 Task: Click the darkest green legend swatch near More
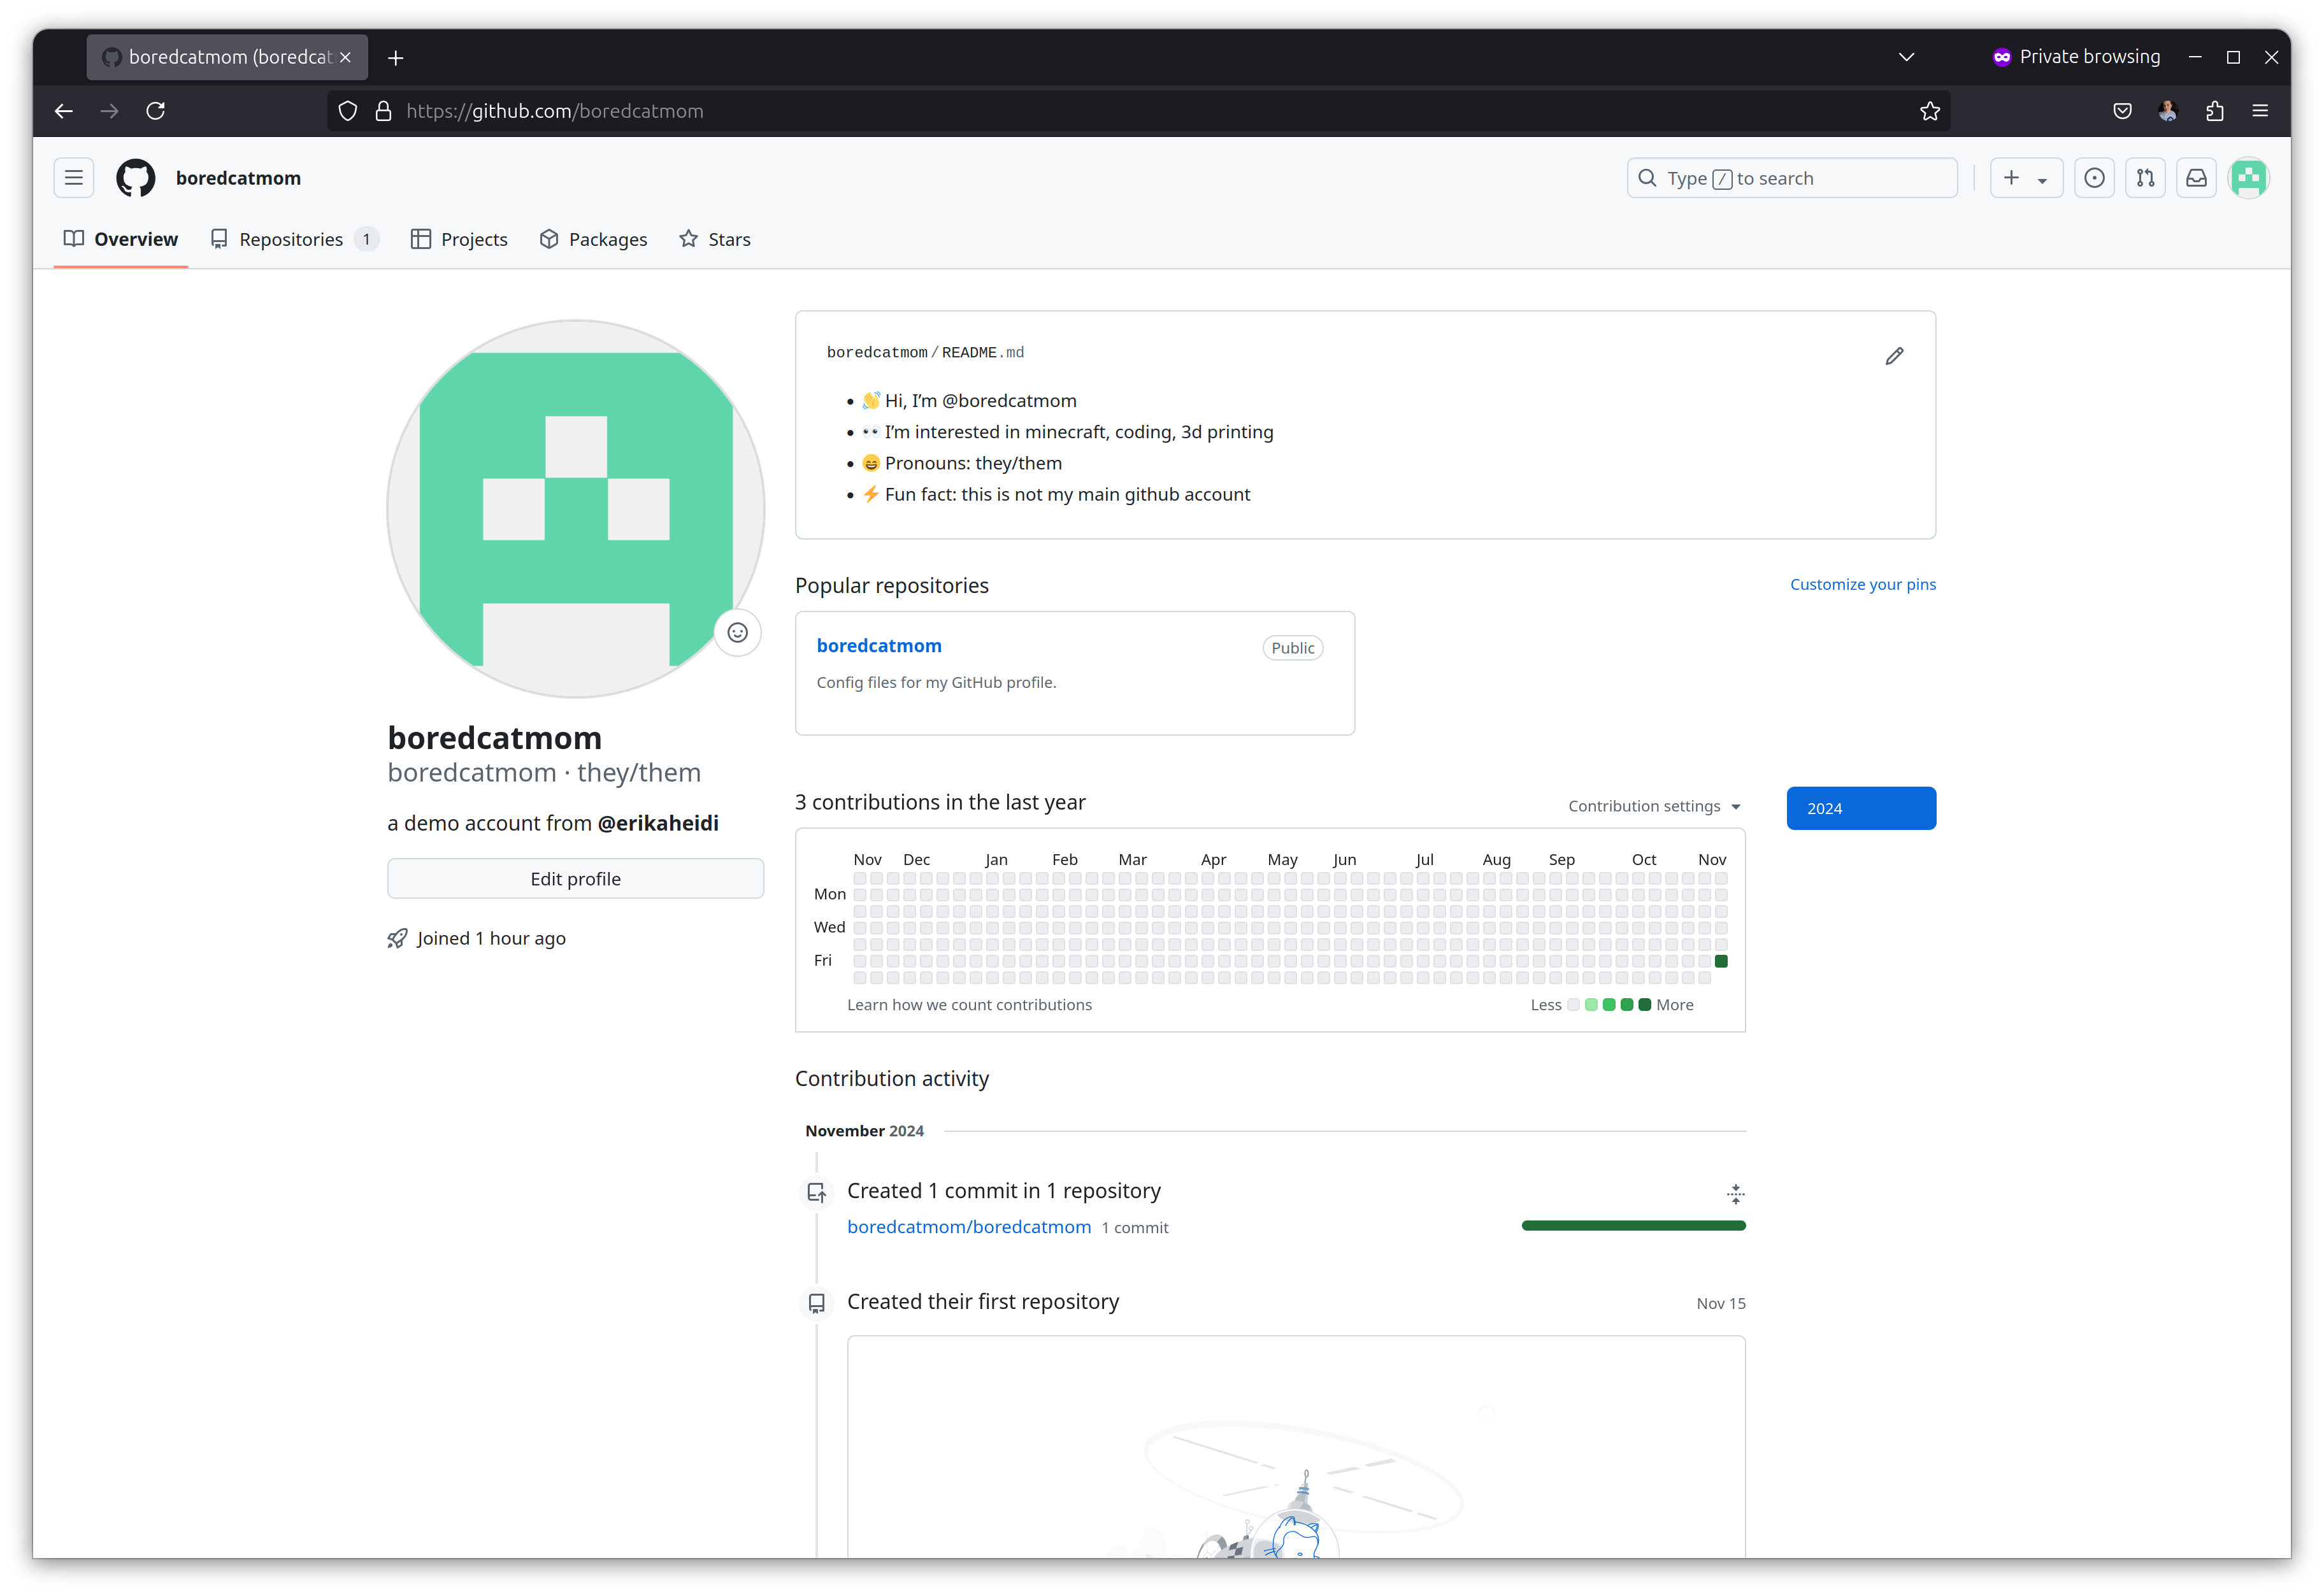click(1644, 1004)
